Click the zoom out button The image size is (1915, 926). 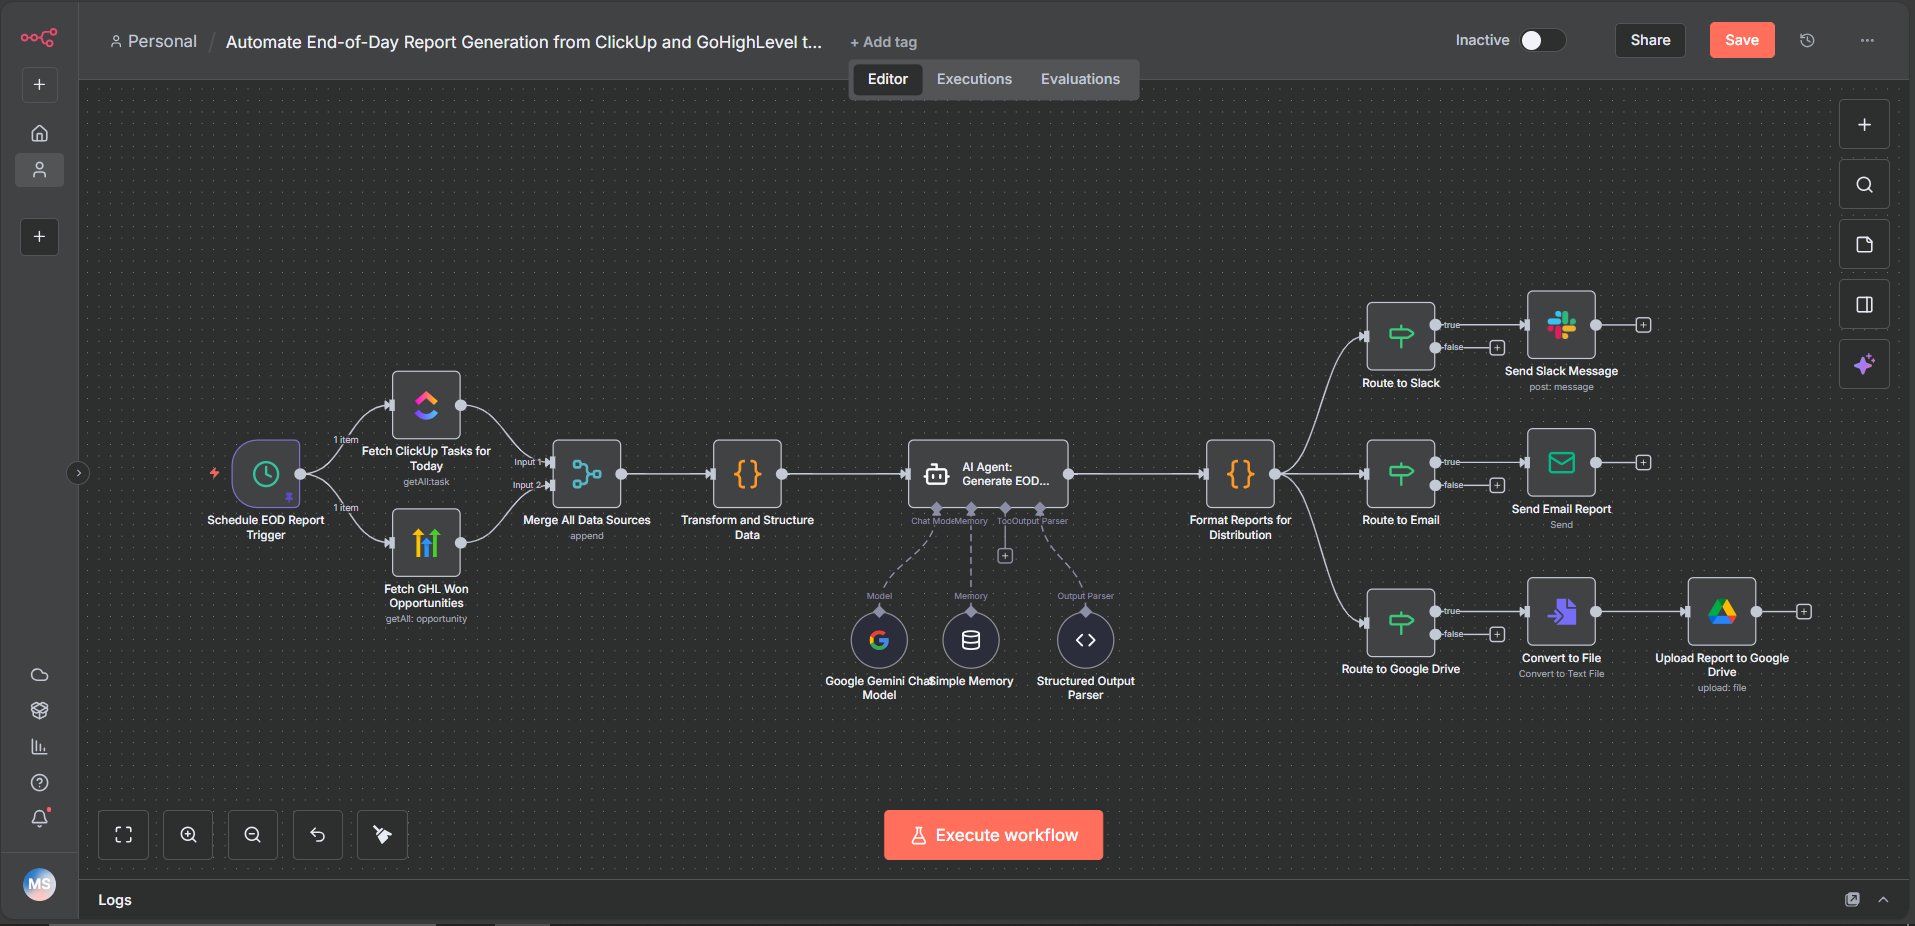pos(253,835)
